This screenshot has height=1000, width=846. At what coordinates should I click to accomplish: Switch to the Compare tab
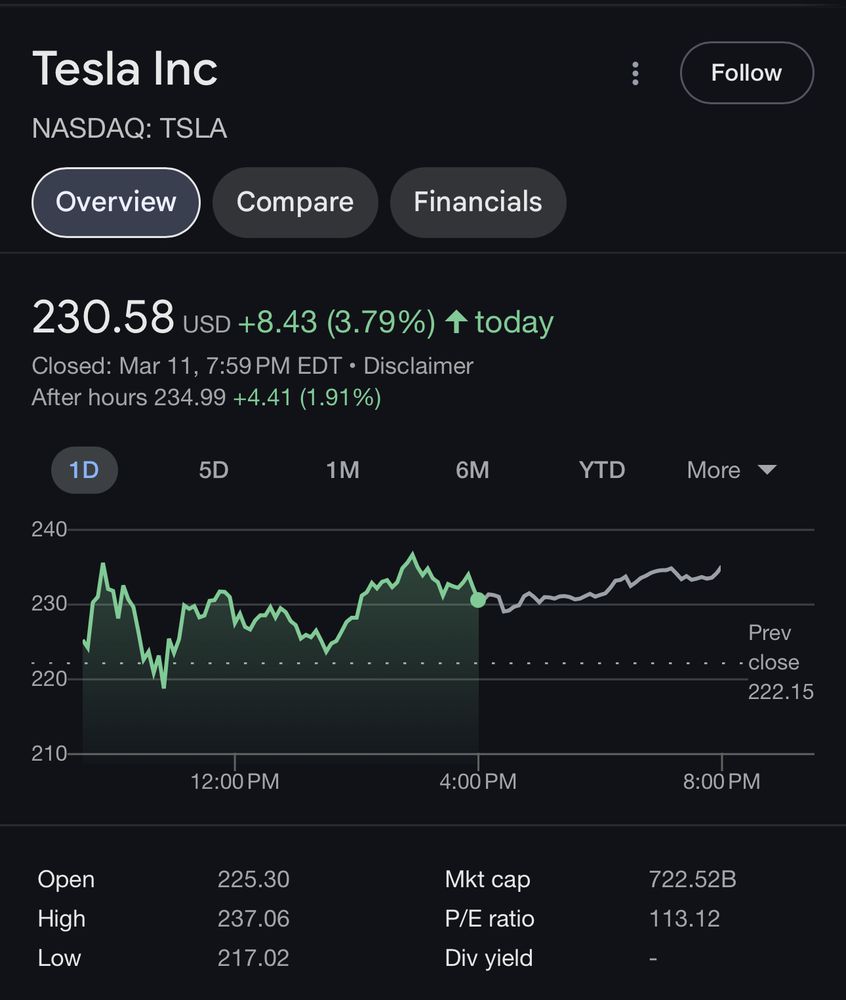click(x=295, y=202)
